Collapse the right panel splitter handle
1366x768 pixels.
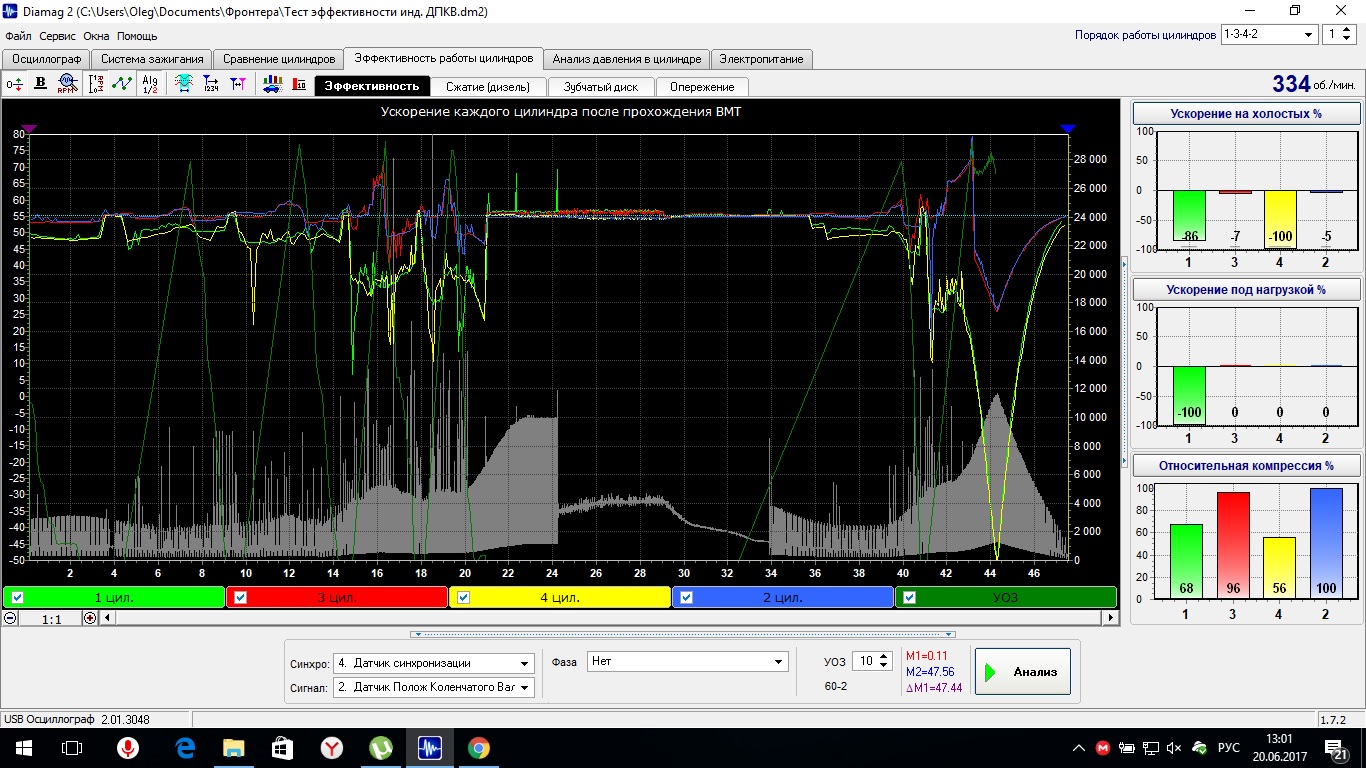click(1124, 363)
